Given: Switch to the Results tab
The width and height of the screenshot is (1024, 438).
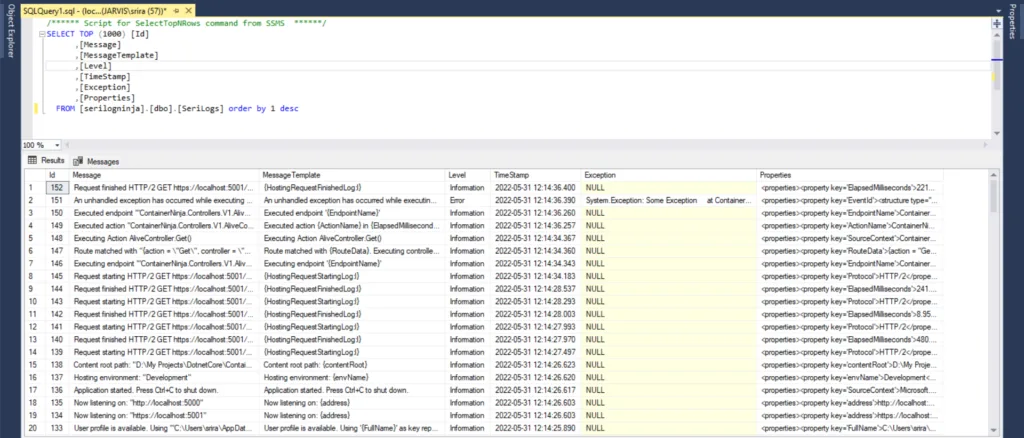Looking at the screenshot, I should (46, 161).
